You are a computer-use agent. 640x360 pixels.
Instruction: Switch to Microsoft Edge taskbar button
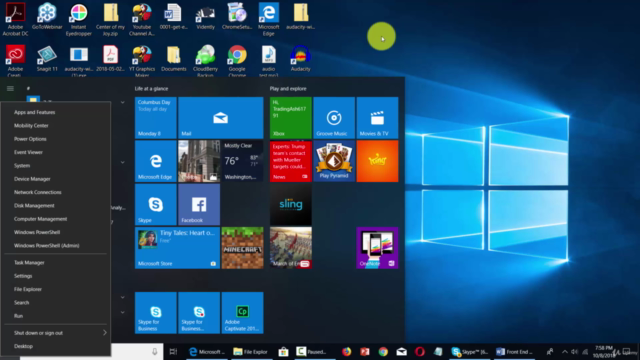207,351
